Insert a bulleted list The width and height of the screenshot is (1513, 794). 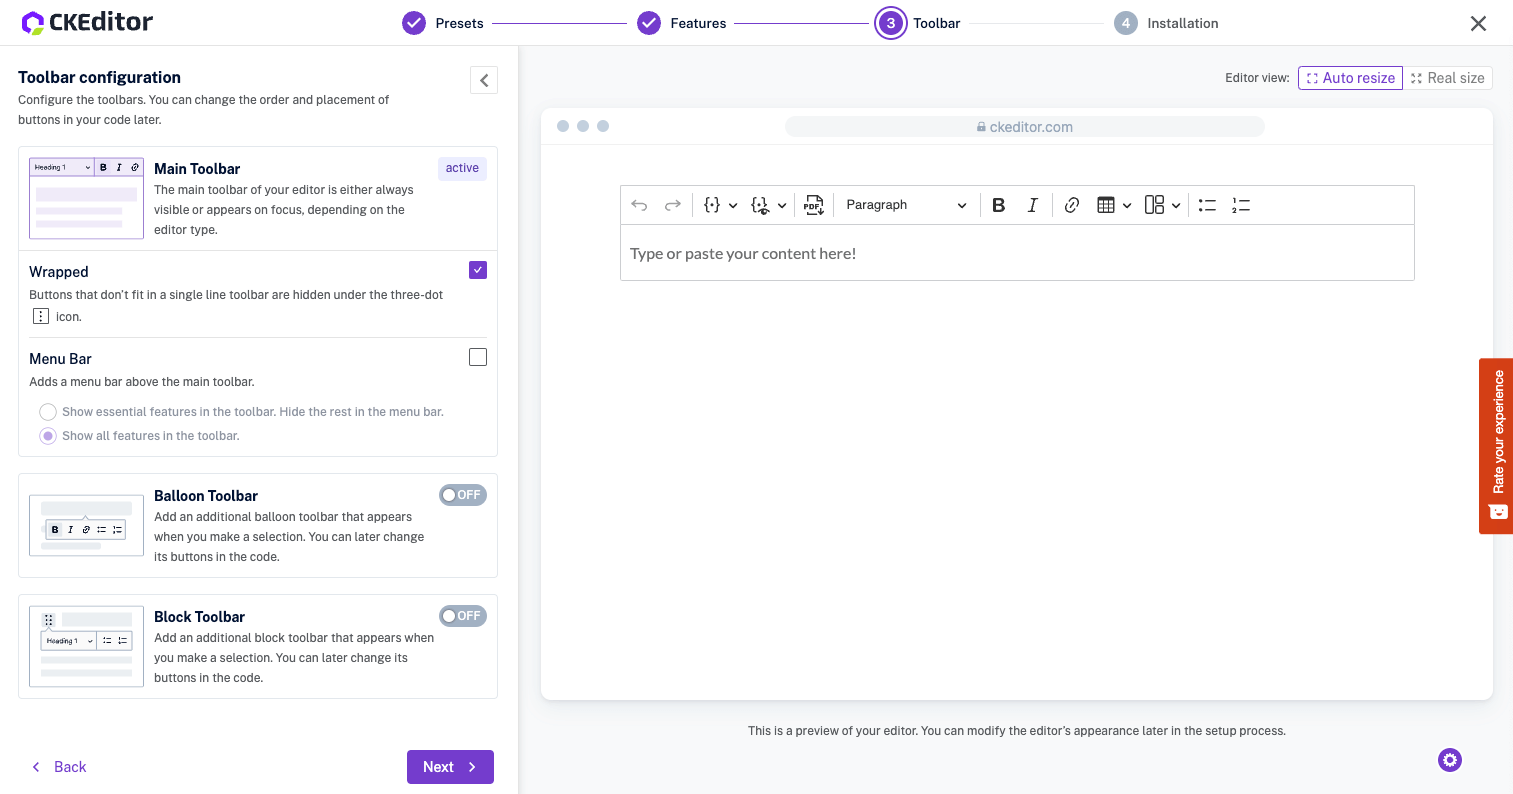pyautogui.click(x=1207, y=205)
